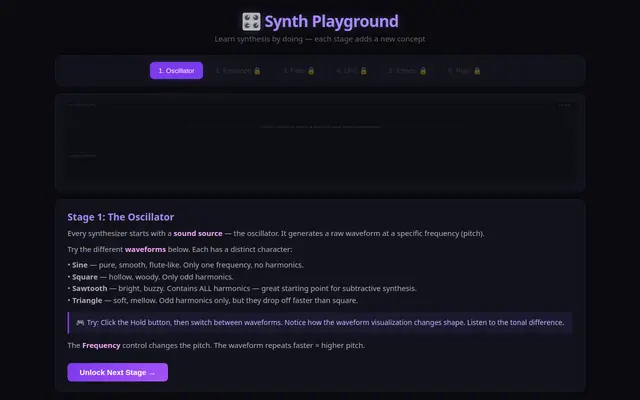Click the highlighted 'sound source' phrase
This screenshot has width=640, height=400.
click(198, 233)
